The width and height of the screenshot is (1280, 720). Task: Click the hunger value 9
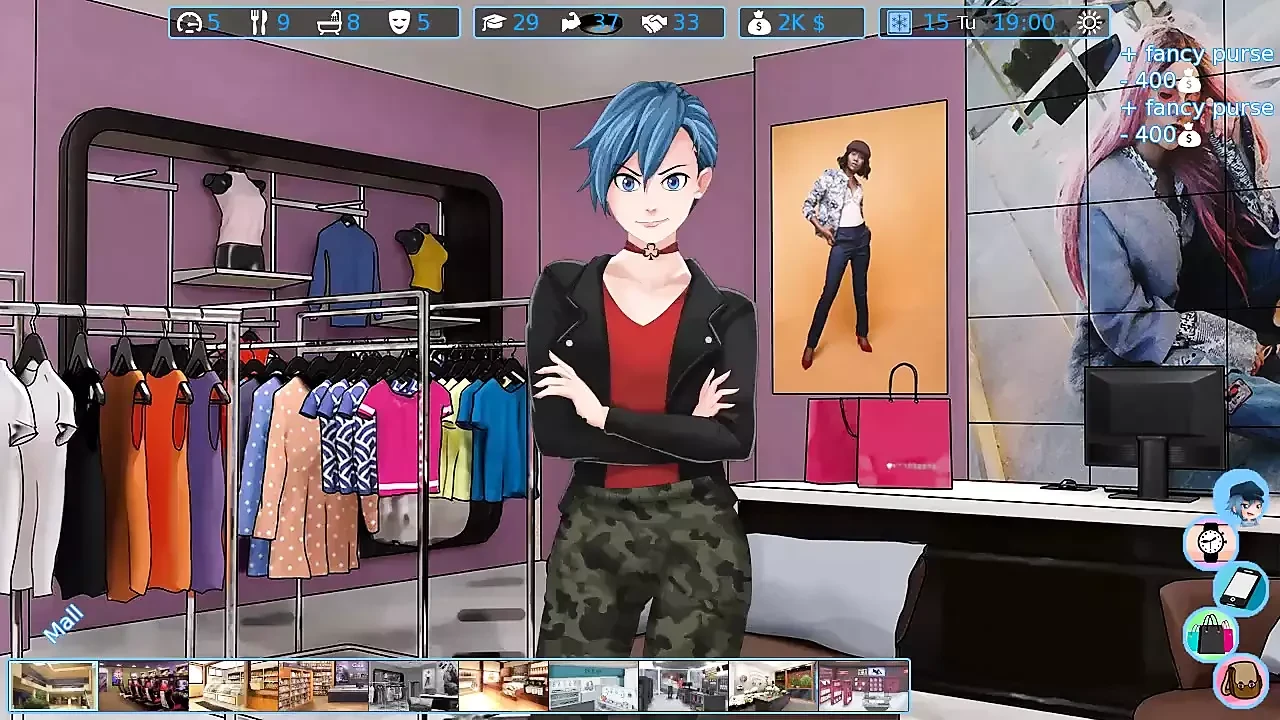(283, 22)
